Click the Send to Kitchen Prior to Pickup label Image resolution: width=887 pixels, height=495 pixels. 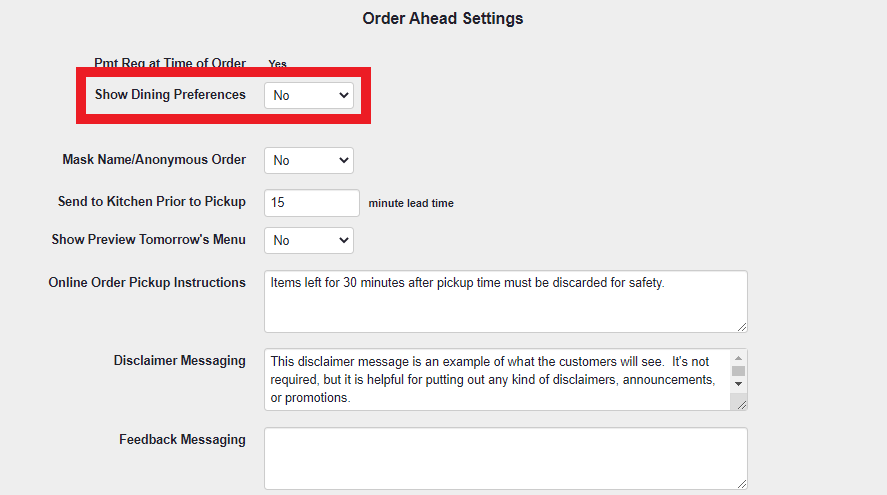click(x=151, y=201)
